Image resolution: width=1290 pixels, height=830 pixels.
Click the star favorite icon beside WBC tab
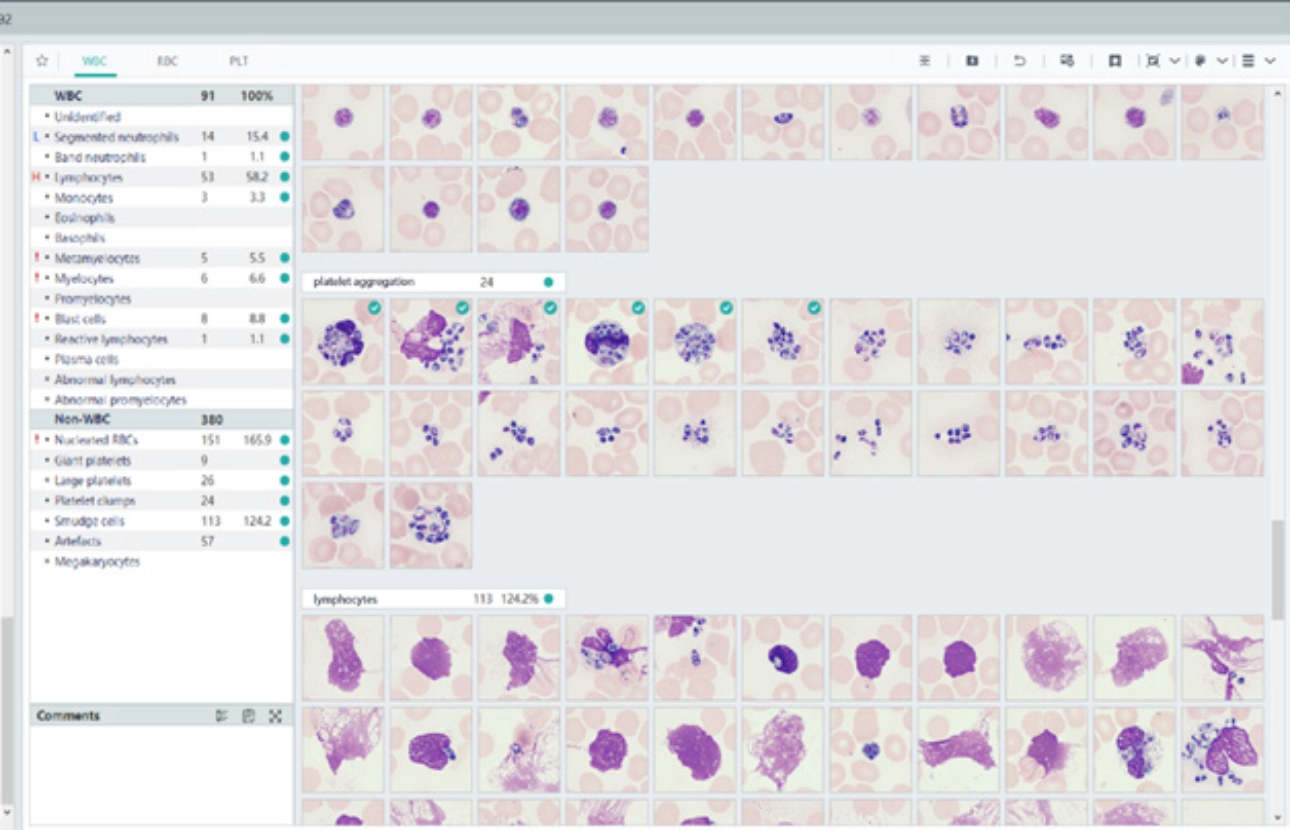tap(42, 61)
